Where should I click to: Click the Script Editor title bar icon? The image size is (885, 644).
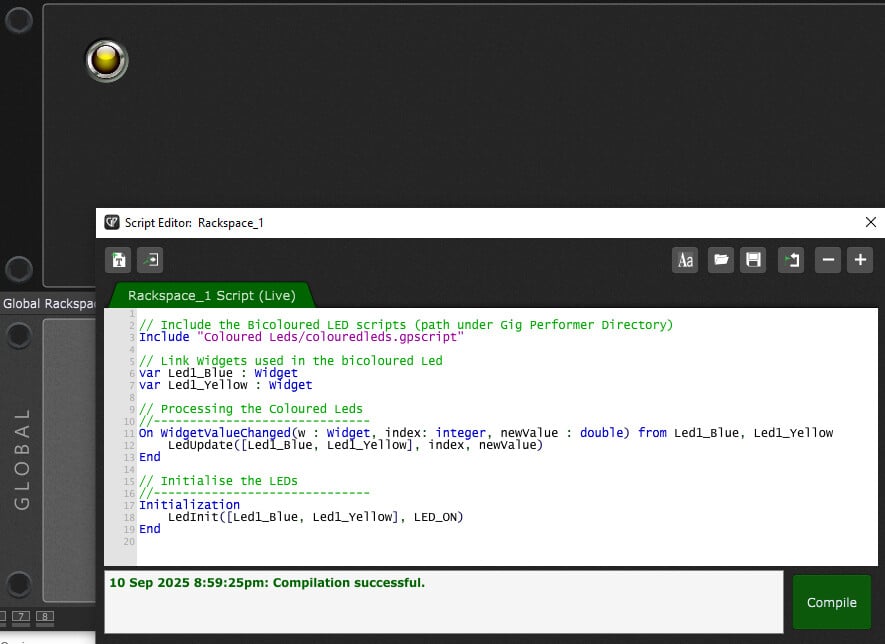click(112, 222)
